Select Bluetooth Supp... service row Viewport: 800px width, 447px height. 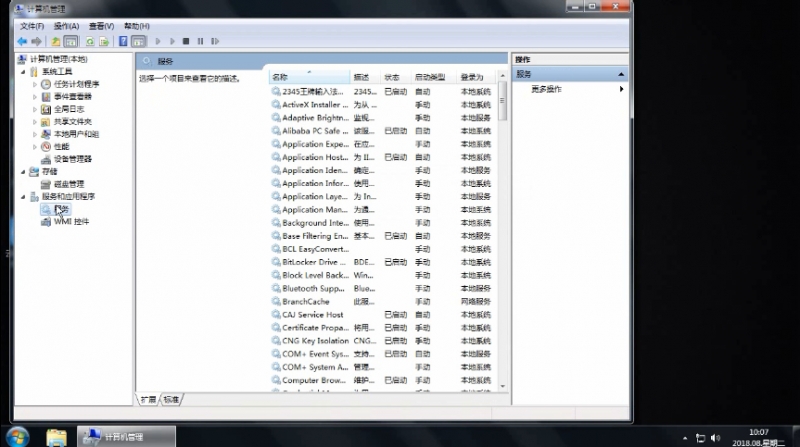pyautogui.click(x=383, y=288)
